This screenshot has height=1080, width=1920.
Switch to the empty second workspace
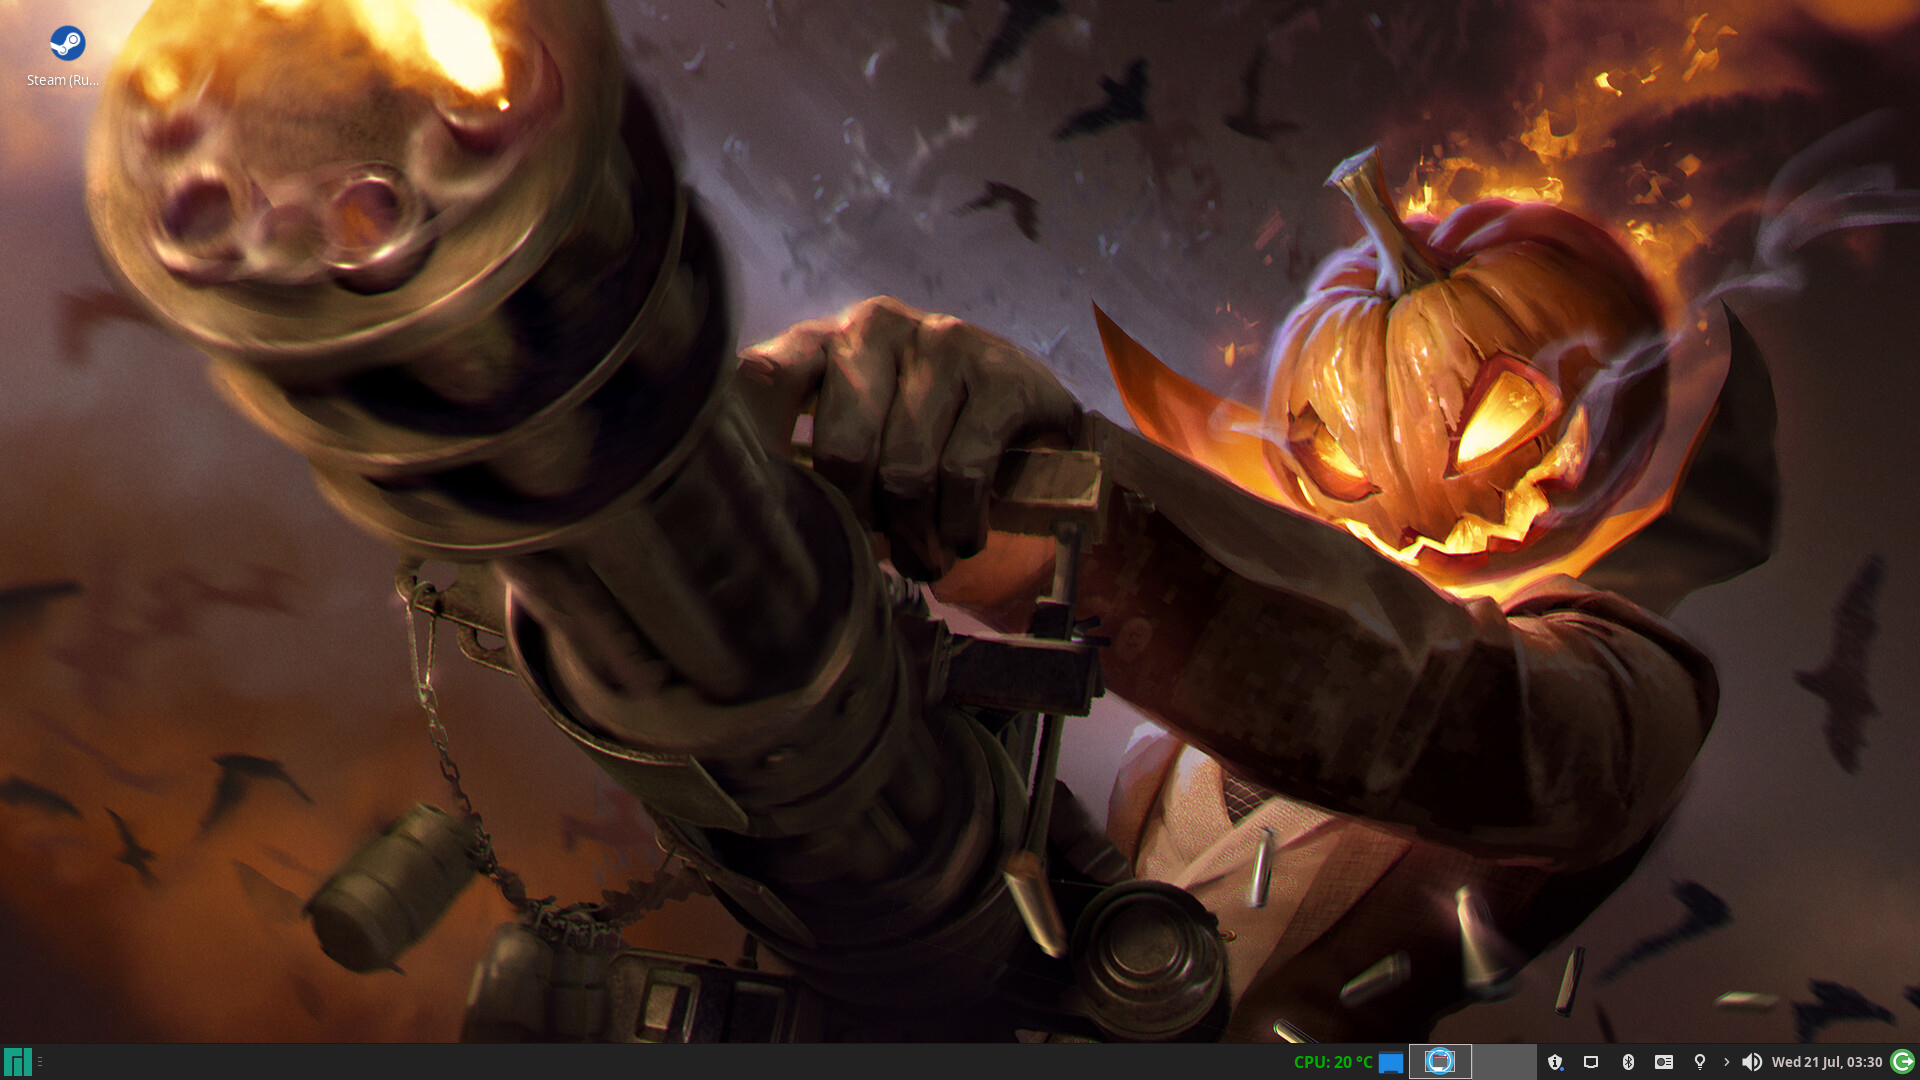[x=1504, y=1061]
